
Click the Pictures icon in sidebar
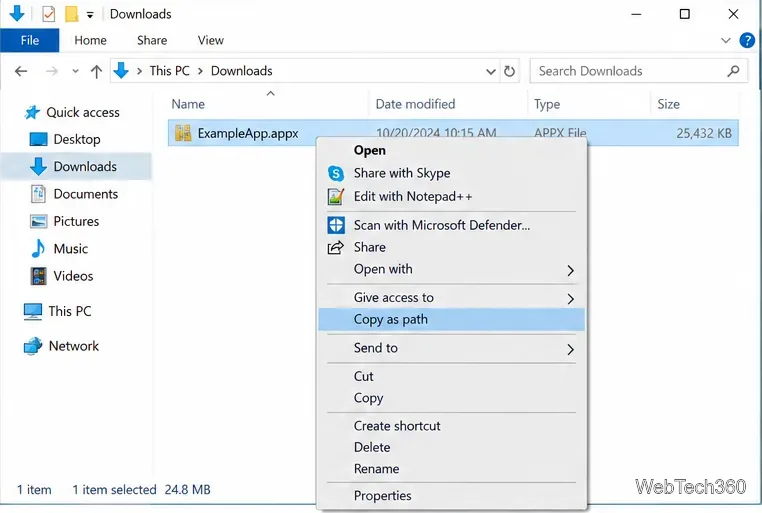pyautogui.click(x=38, y=222)
